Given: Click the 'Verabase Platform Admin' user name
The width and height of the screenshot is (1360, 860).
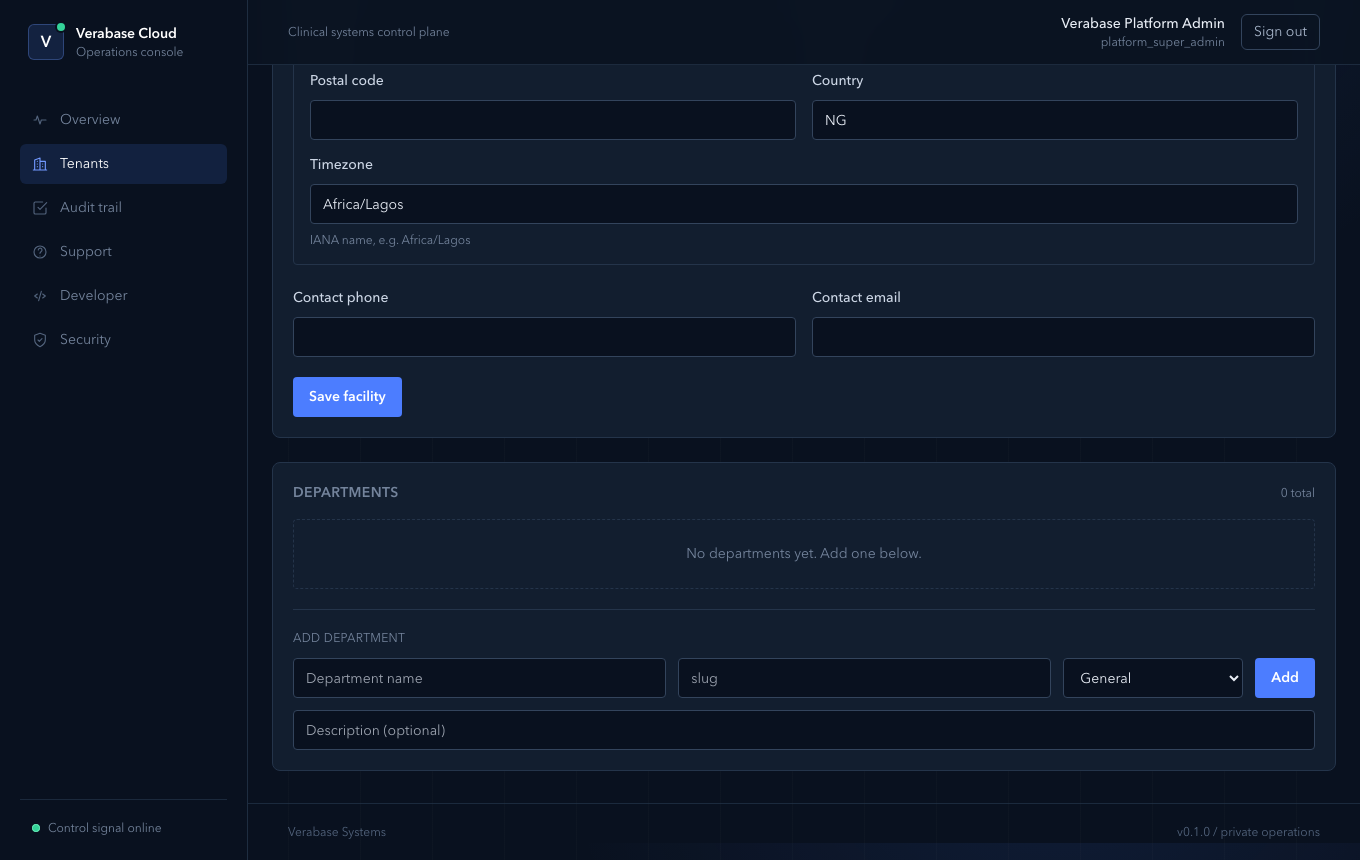Looking at the screenshot, I should pos(1143,23).
